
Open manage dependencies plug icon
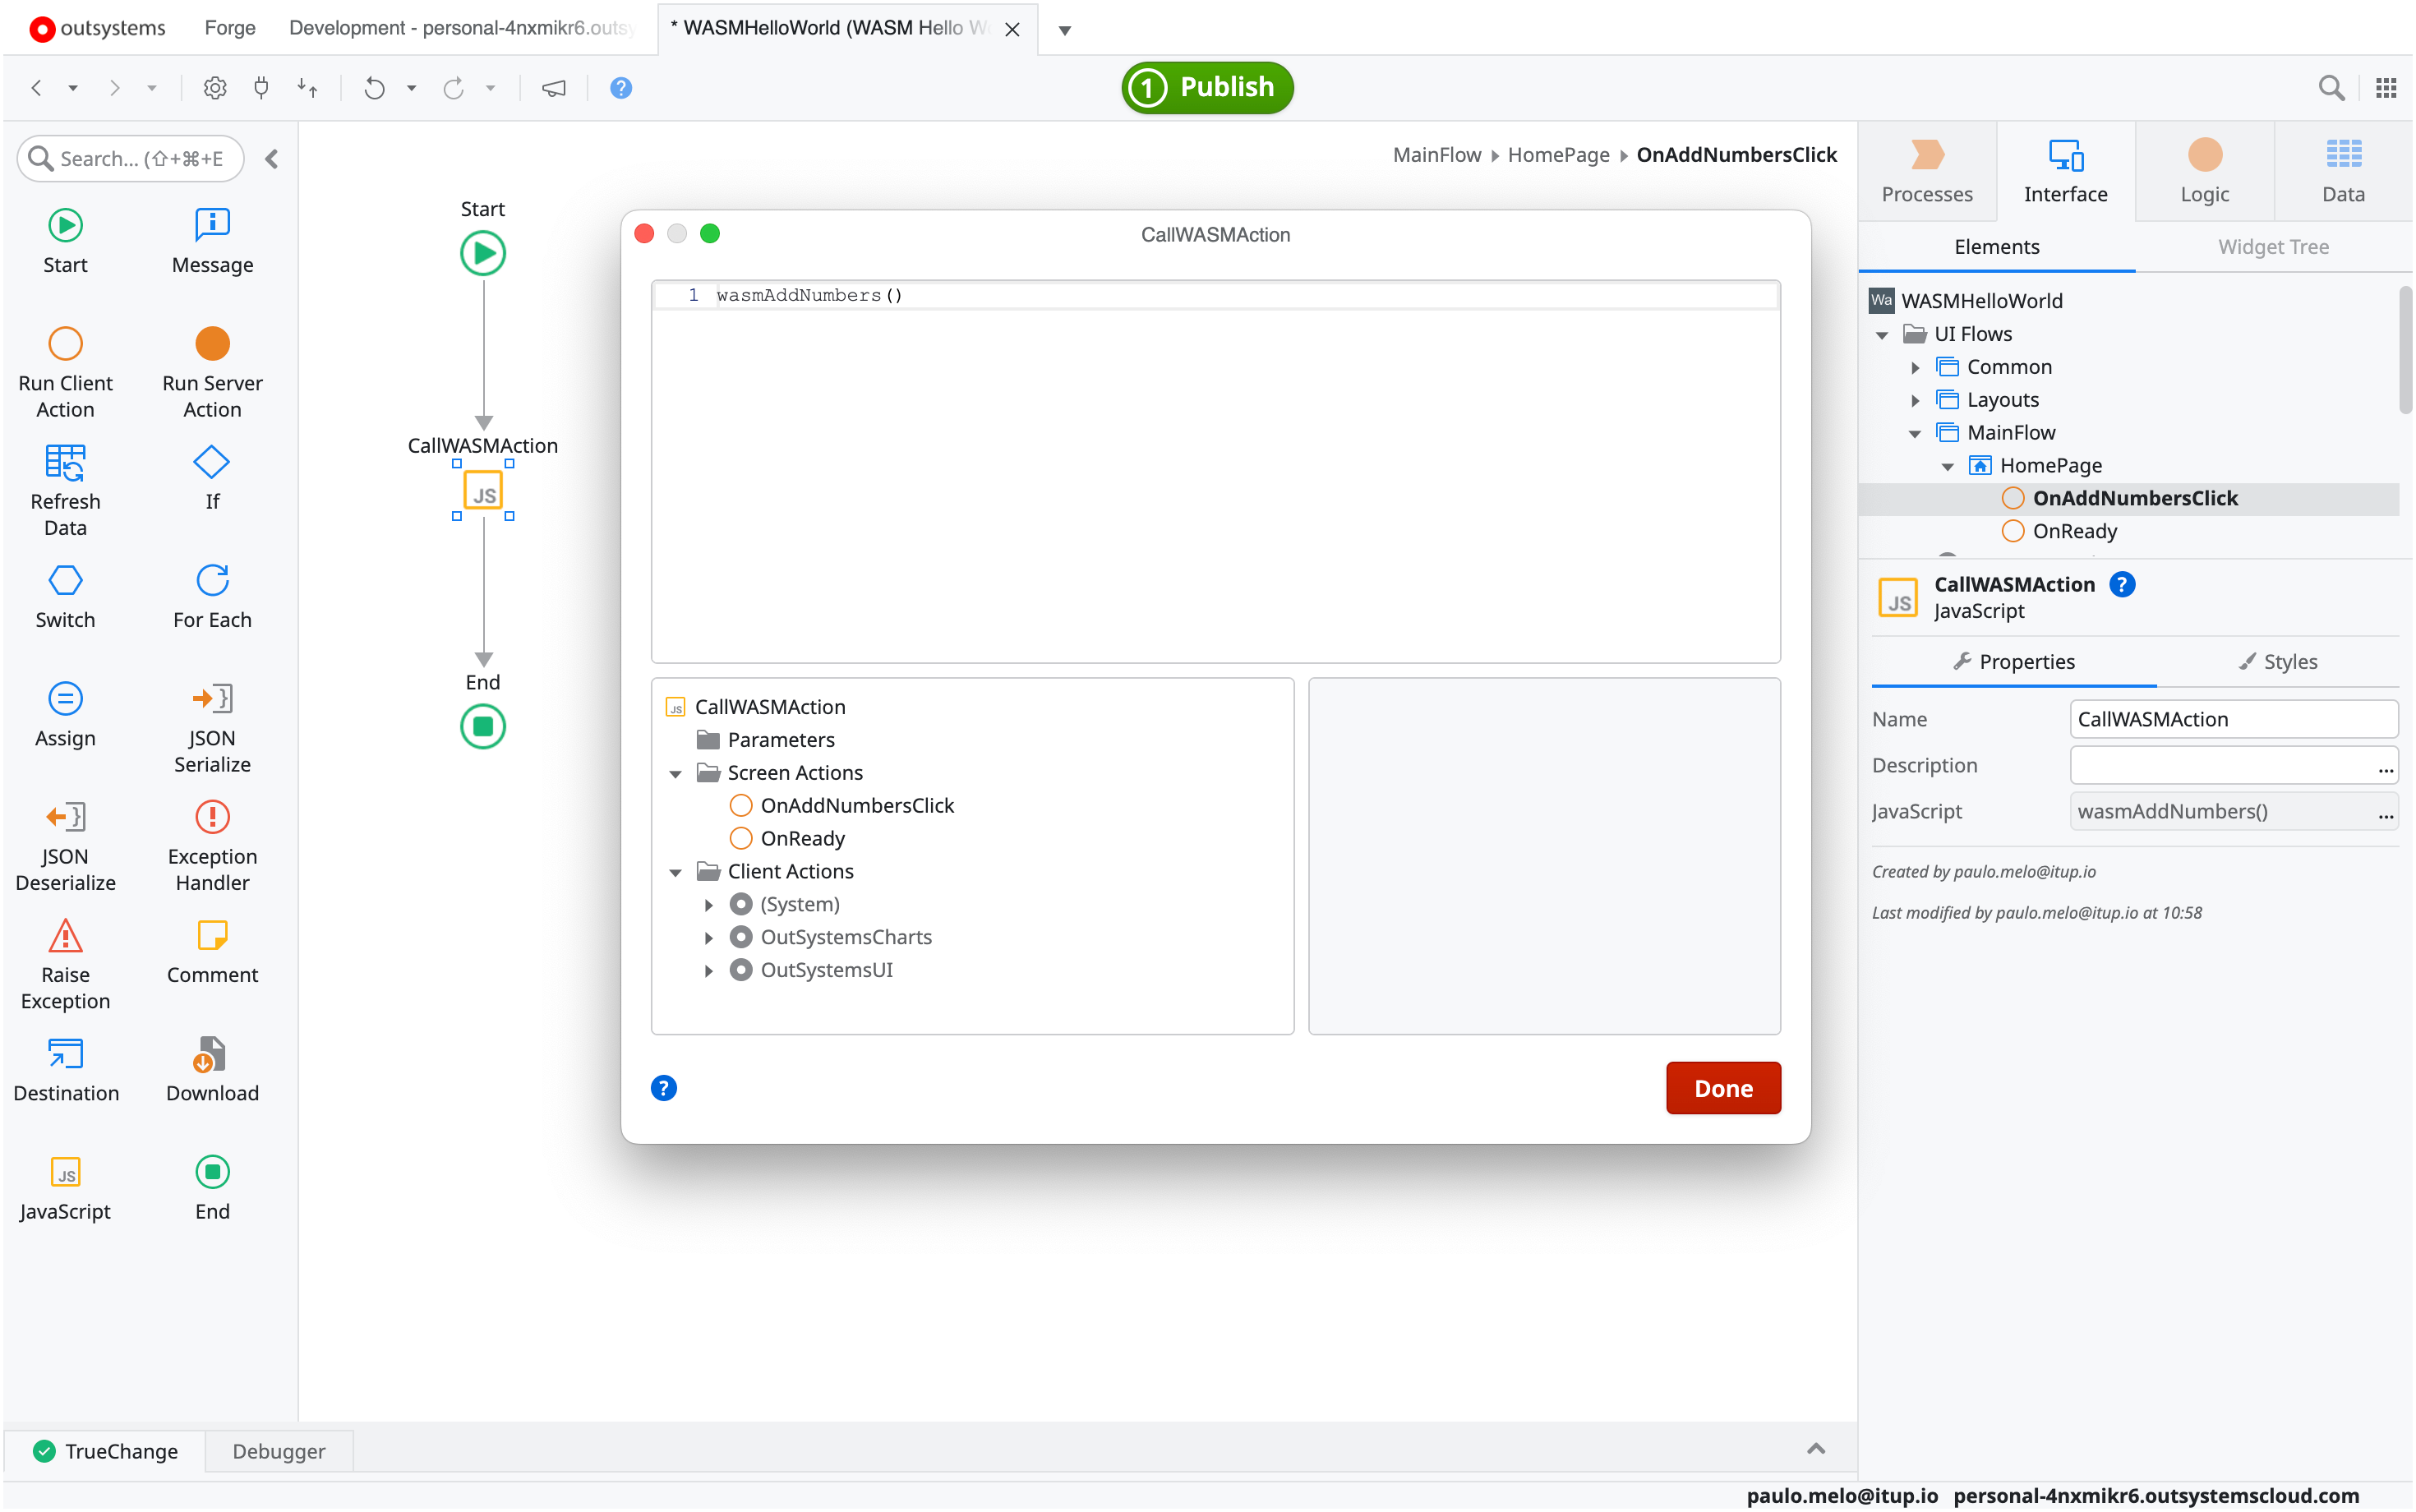[x=261, y=88]
